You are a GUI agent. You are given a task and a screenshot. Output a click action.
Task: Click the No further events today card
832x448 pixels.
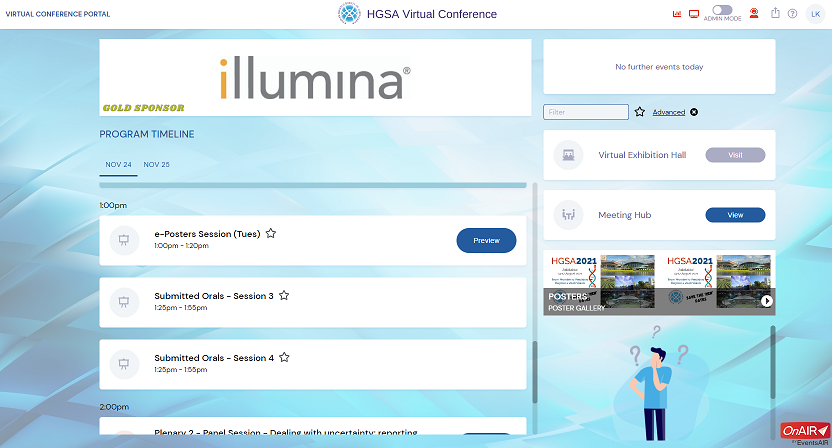click(659, 66)
